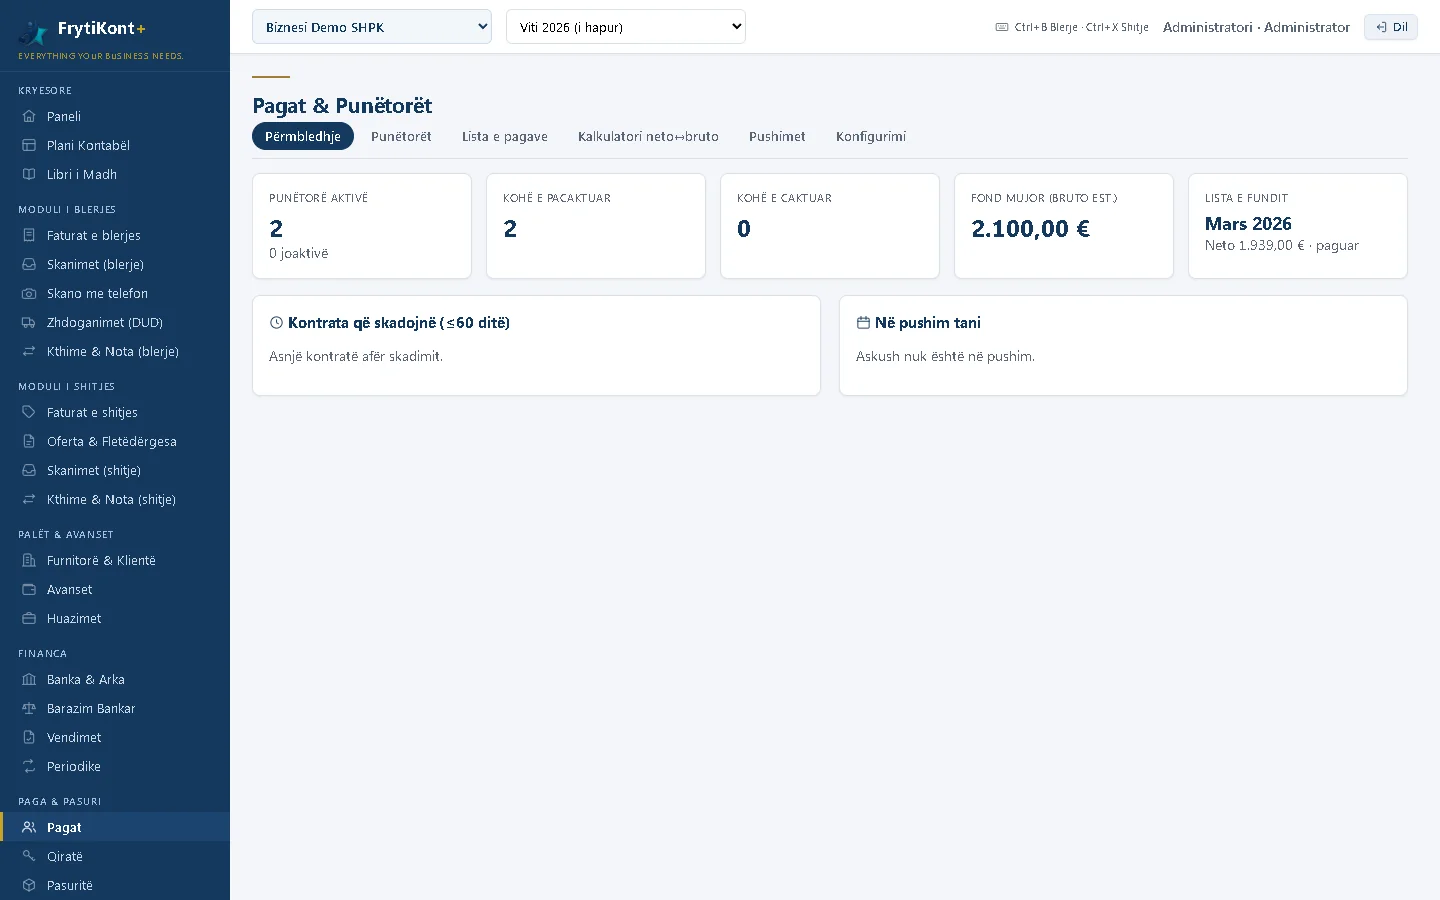This screenshot has height=900, width=1440.
Task: Click the Paneli home icon in sidebar
Action: (x=29, y=116)
